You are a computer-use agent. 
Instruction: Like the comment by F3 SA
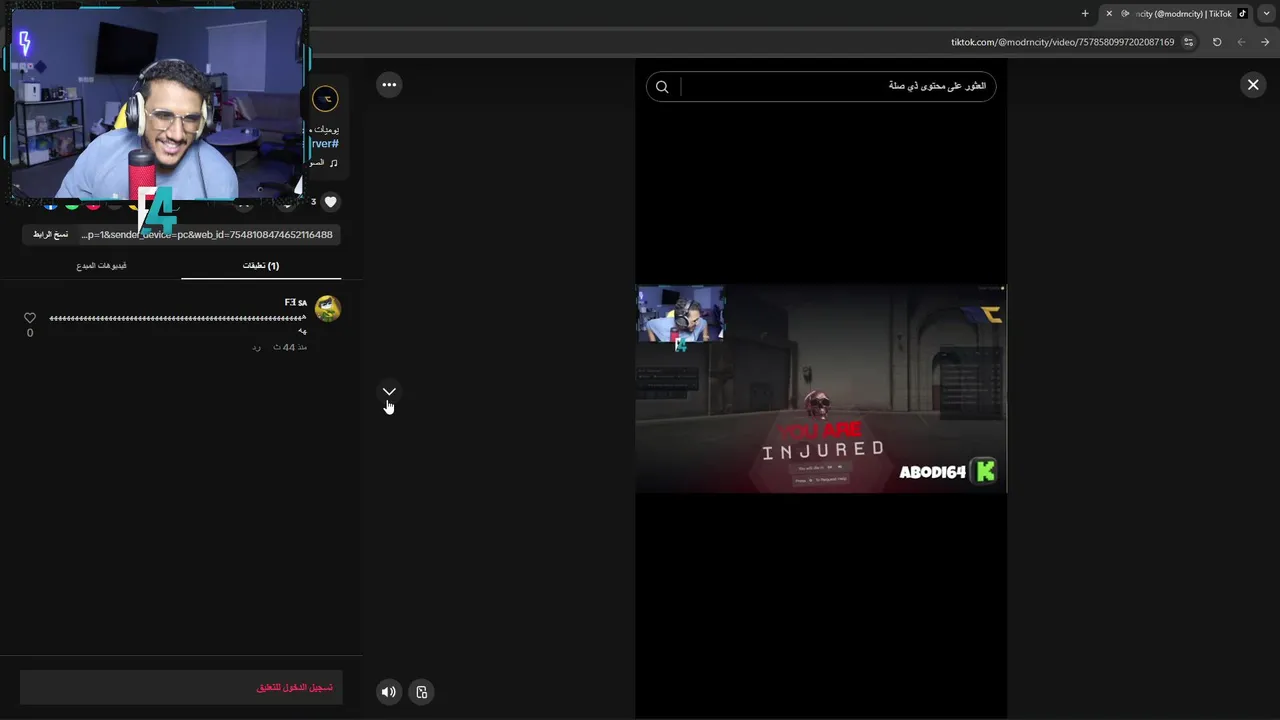pyautogui.click(x=30, y=318)
